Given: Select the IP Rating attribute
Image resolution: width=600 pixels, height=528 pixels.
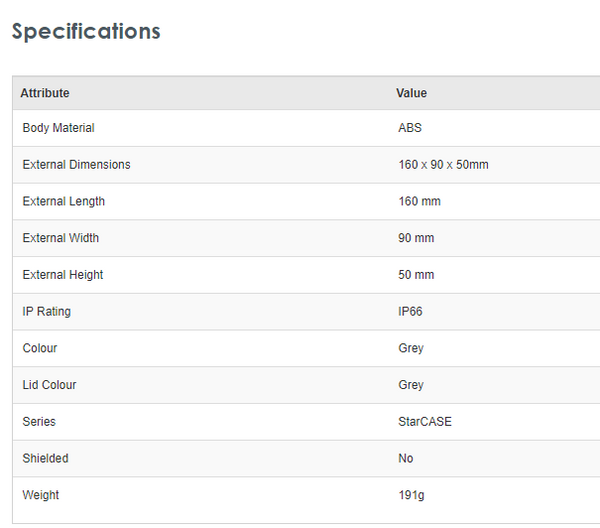Looking at the screenshot, I should tap(46, 312).
